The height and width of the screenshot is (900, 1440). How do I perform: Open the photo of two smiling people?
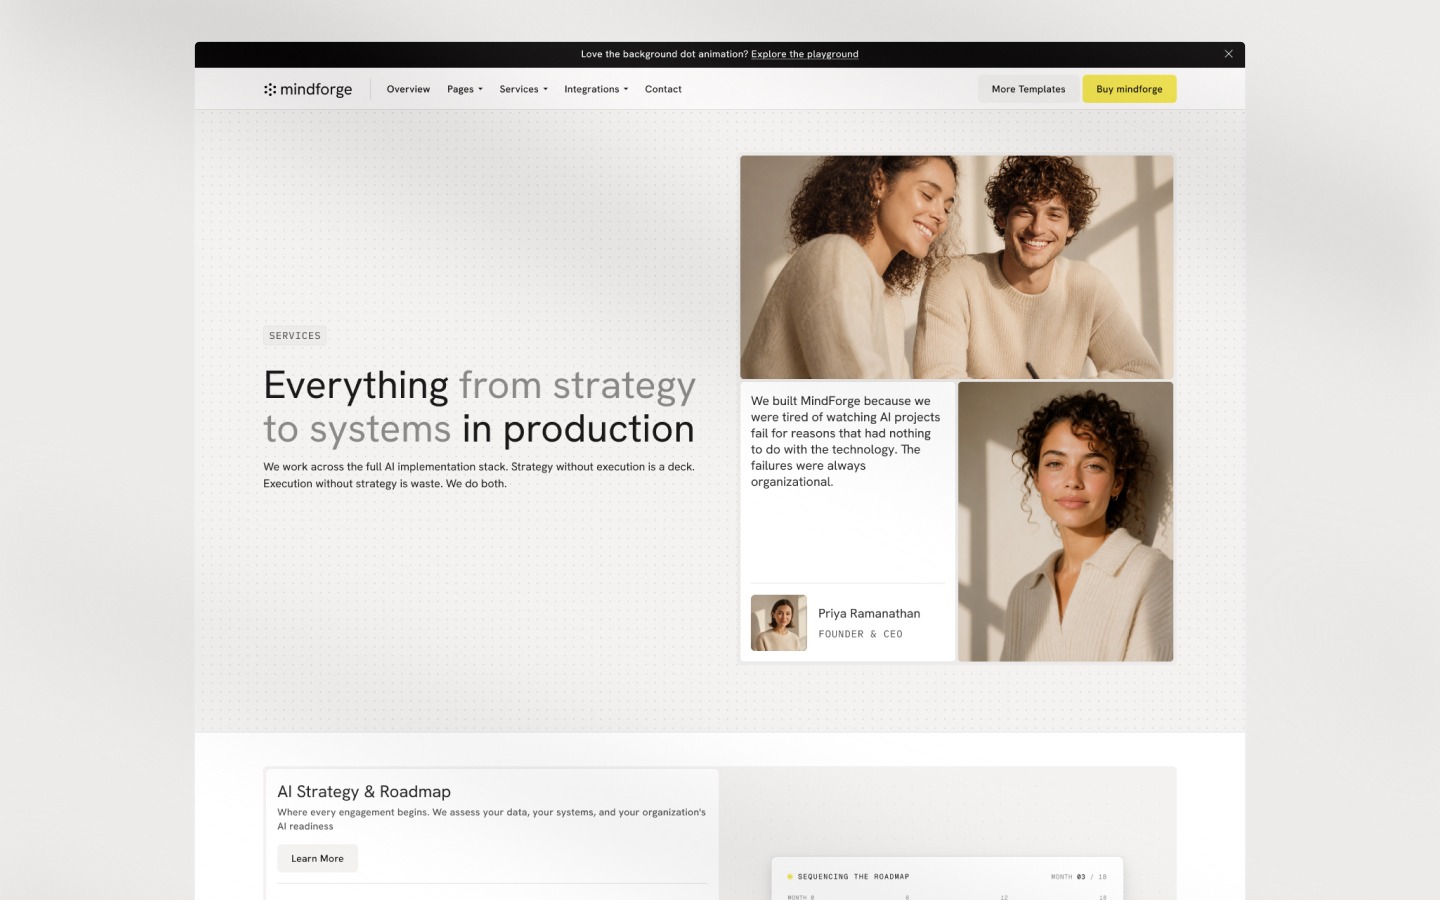point(956,267)
